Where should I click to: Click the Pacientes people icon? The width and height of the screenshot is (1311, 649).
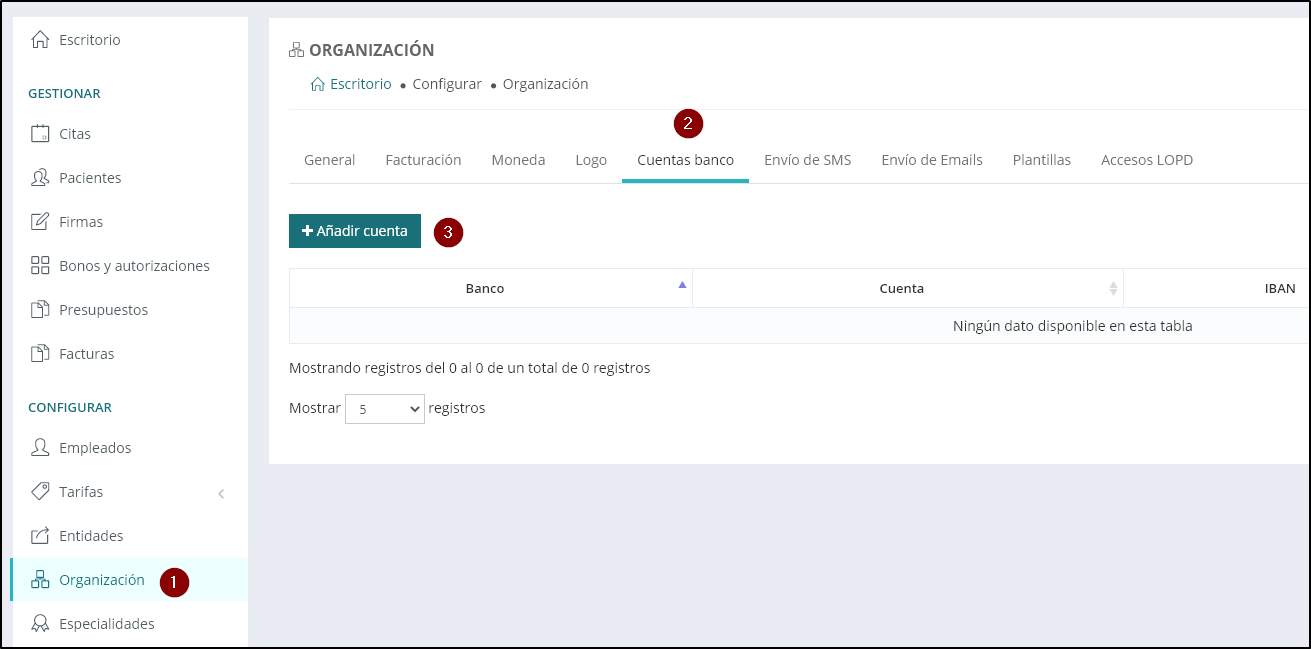(x=40, y=178)
